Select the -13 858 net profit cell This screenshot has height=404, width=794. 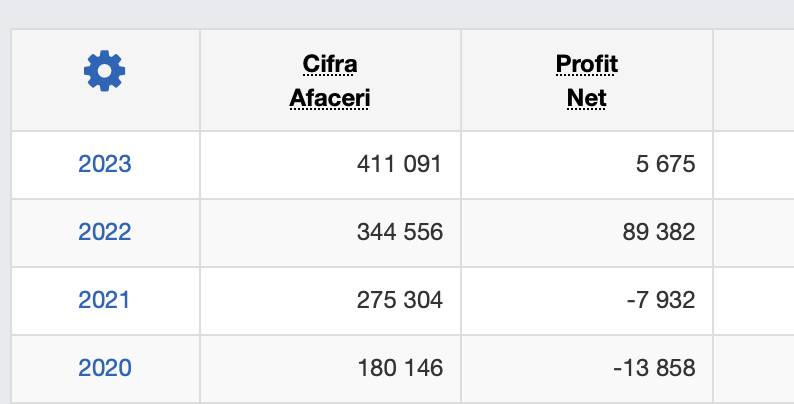pos(586,369)
